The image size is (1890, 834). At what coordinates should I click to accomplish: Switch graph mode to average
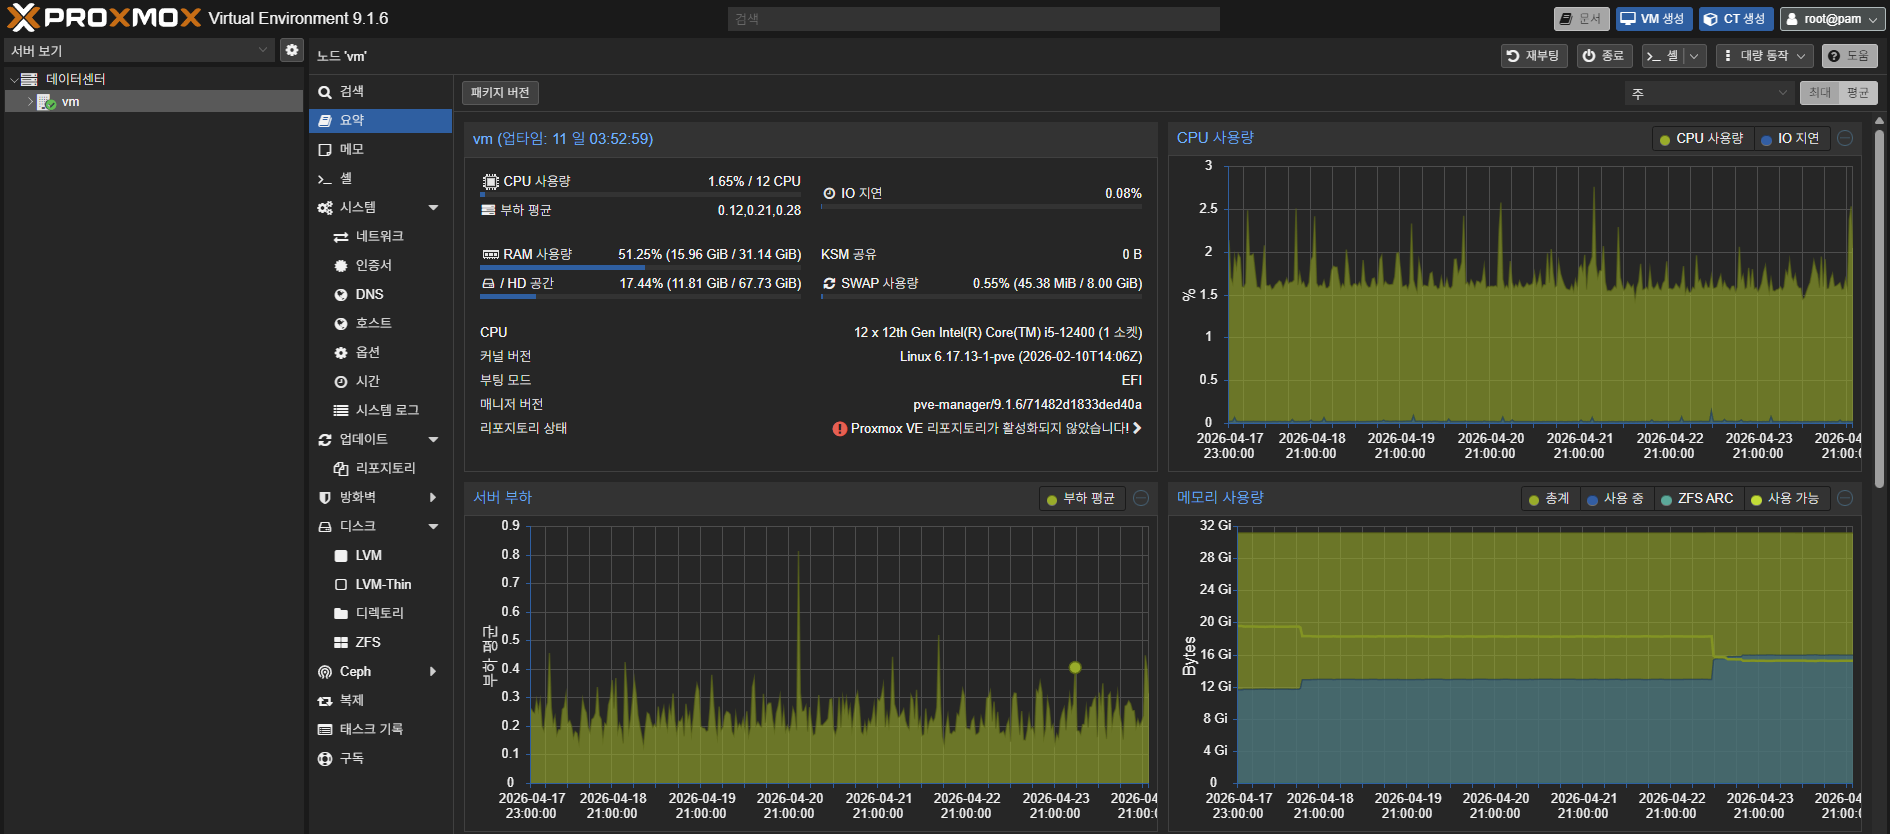coord(1857,93)
